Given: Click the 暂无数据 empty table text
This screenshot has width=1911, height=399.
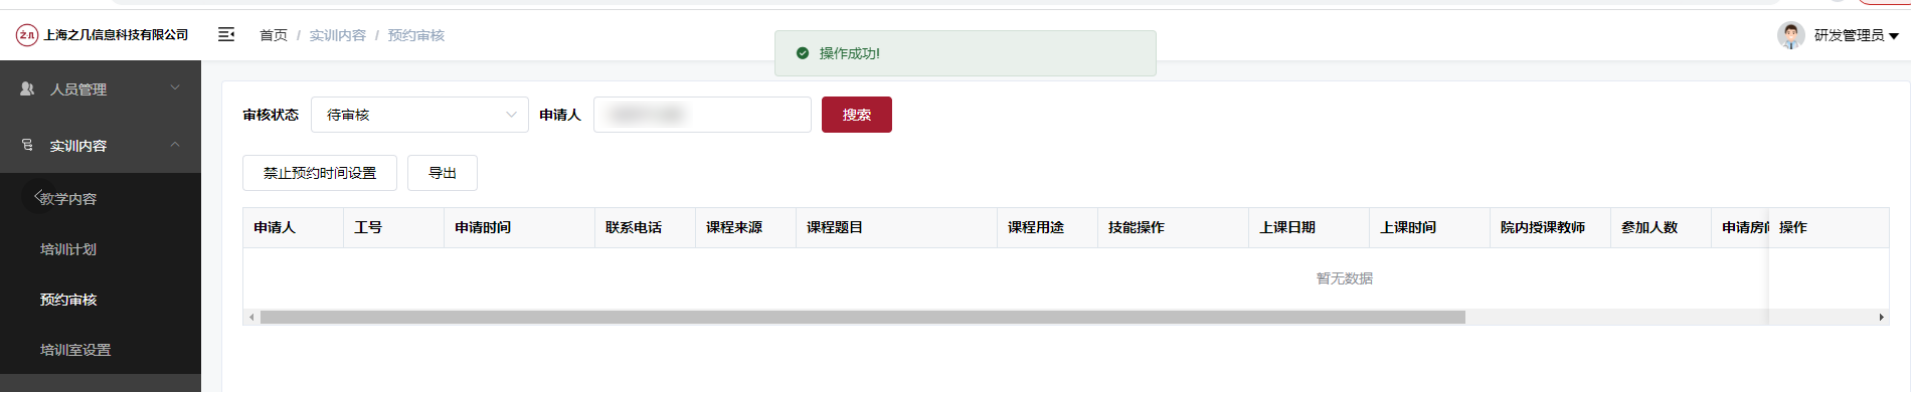Looking at the screenshot, I should coord(1344,278).
